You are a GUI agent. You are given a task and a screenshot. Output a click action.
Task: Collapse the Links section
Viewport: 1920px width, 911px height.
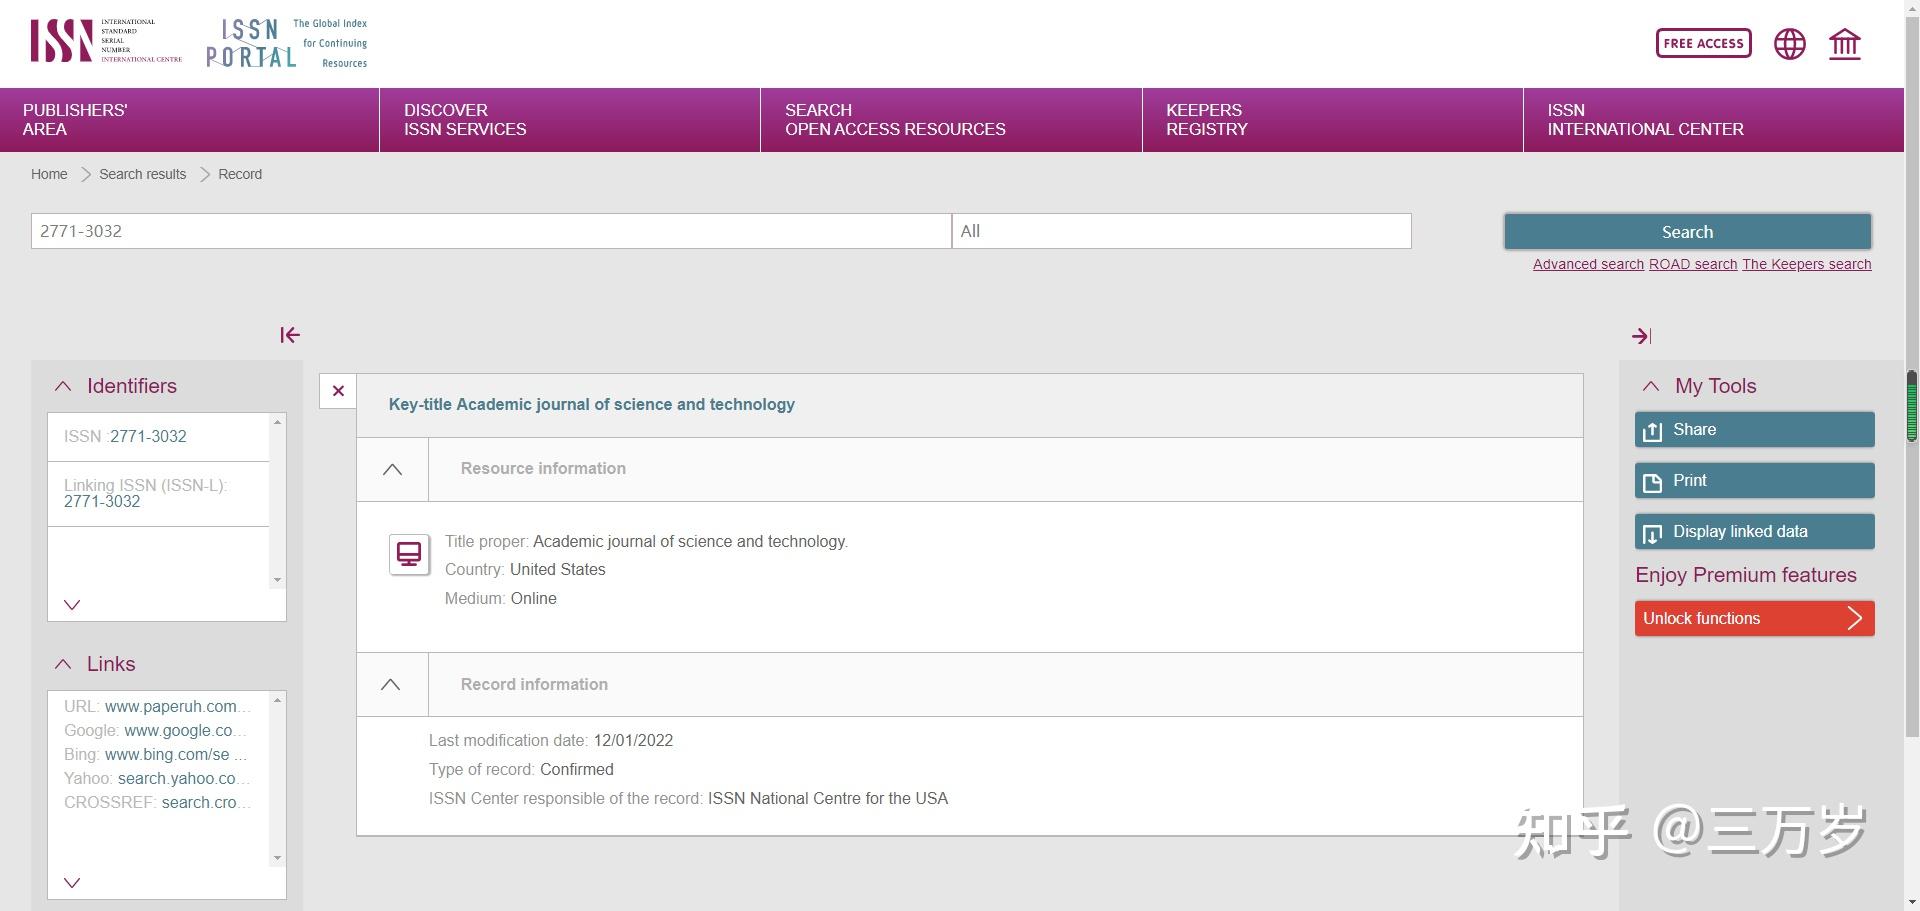[63, 664]
